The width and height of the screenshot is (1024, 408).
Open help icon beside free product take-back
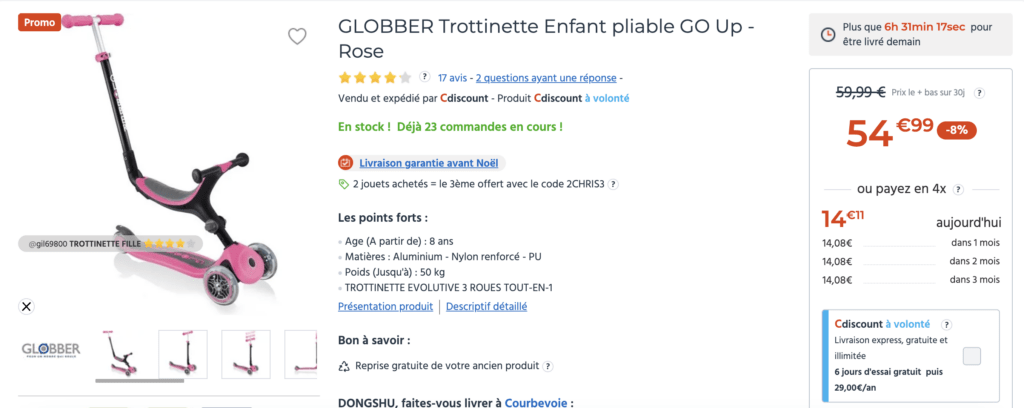(x=548, y=366)
